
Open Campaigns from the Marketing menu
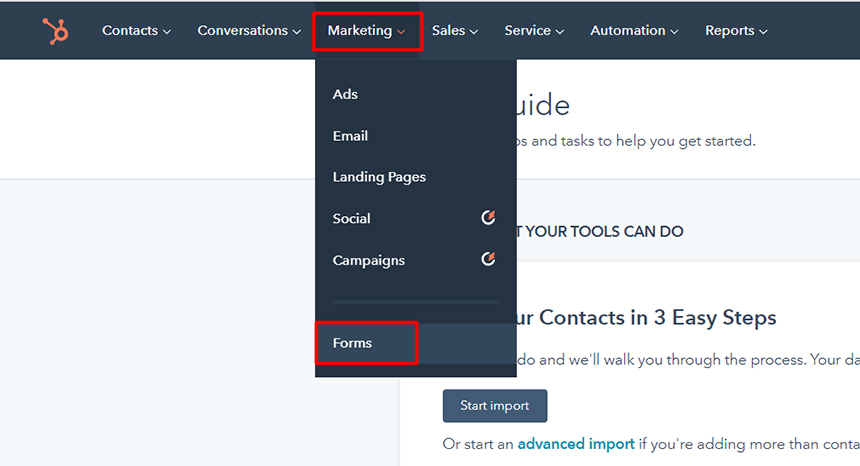(416, 260)
